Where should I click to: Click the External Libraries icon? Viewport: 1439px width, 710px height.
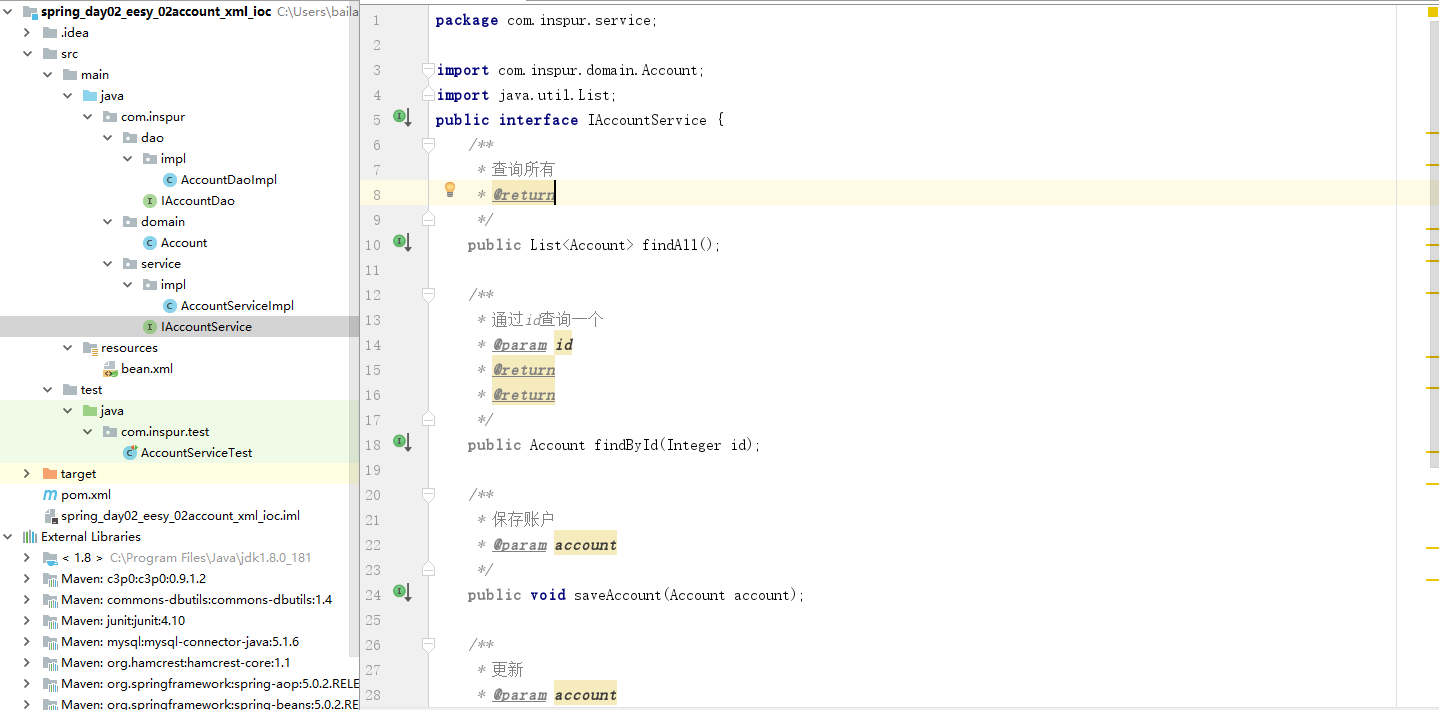(x=30, y=537)
